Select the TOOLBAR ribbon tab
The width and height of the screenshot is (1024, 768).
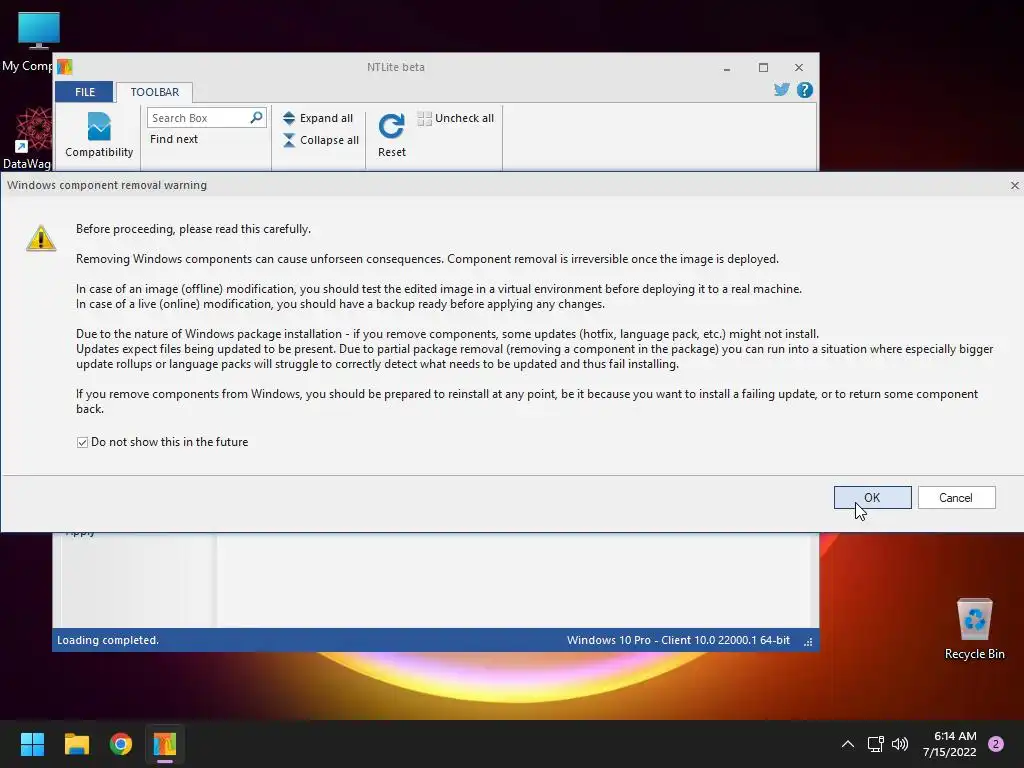(x=155, y=92)
